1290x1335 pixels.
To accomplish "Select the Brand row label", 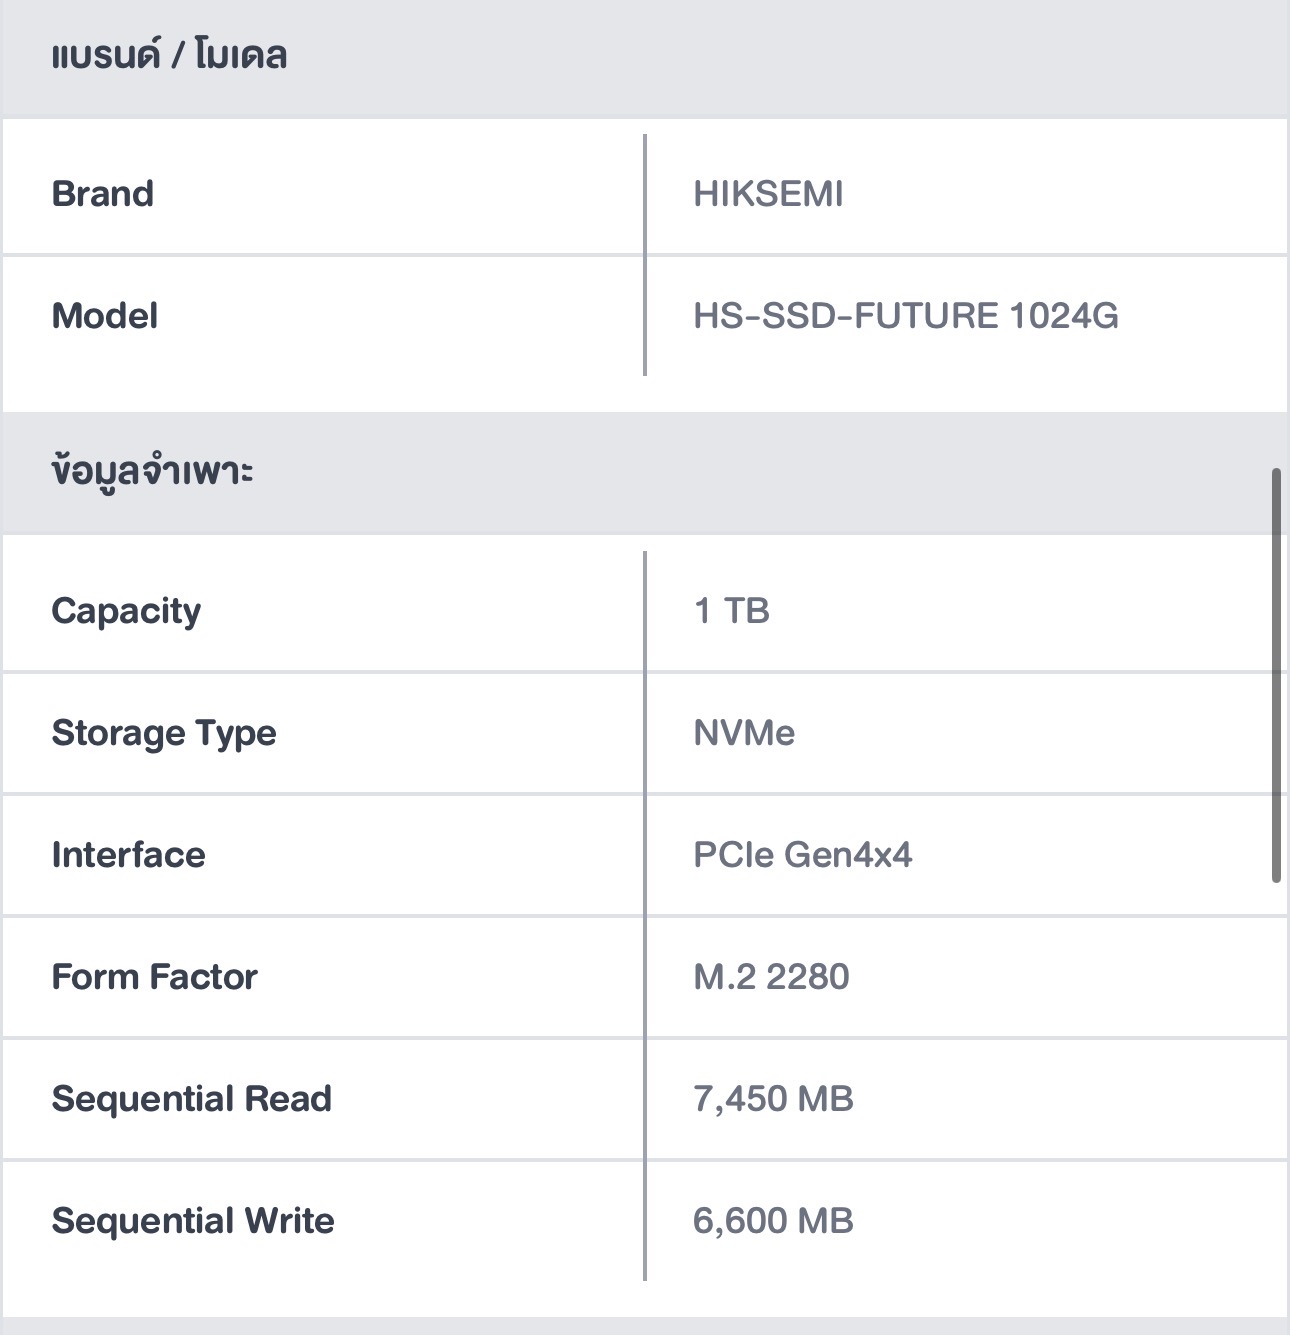I will [x=103, y=193].
